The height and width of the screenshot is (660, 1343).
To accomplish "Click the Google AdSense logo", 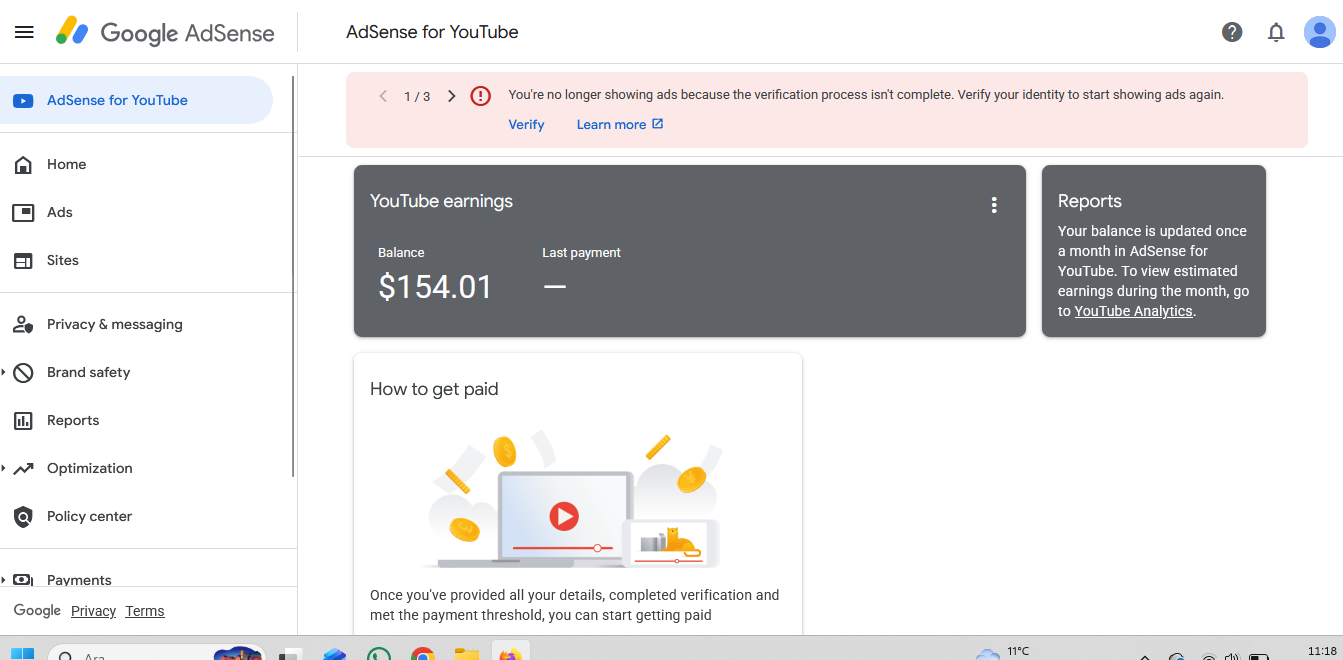I will [x=165, y=32].
